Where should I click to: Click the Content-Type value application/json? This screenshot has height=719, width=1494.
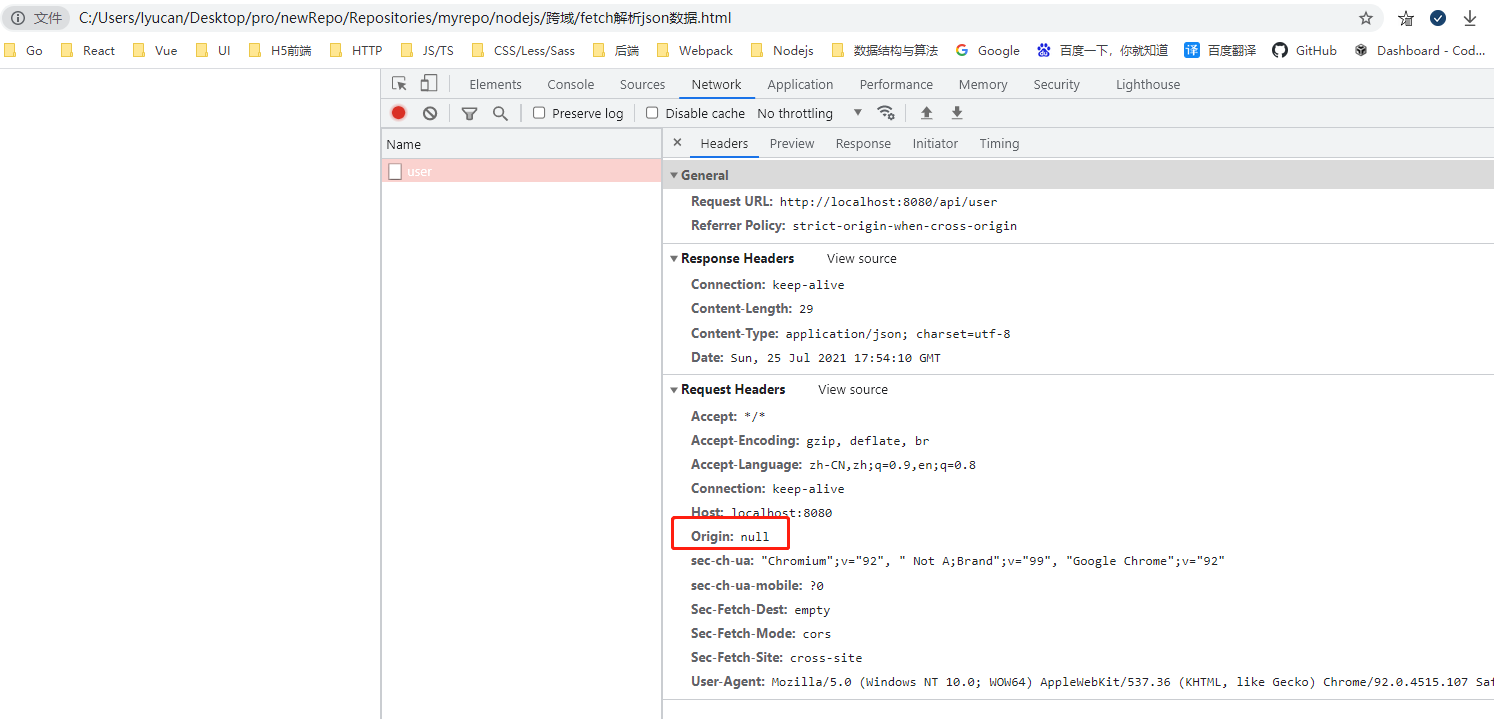tap(898, 334)
